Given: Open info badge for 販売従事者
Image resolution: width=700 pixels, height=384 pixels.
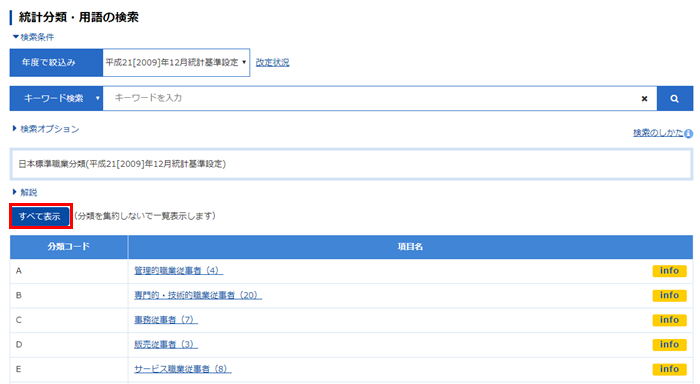Looking at the screenshot, I should pos(669,345).
